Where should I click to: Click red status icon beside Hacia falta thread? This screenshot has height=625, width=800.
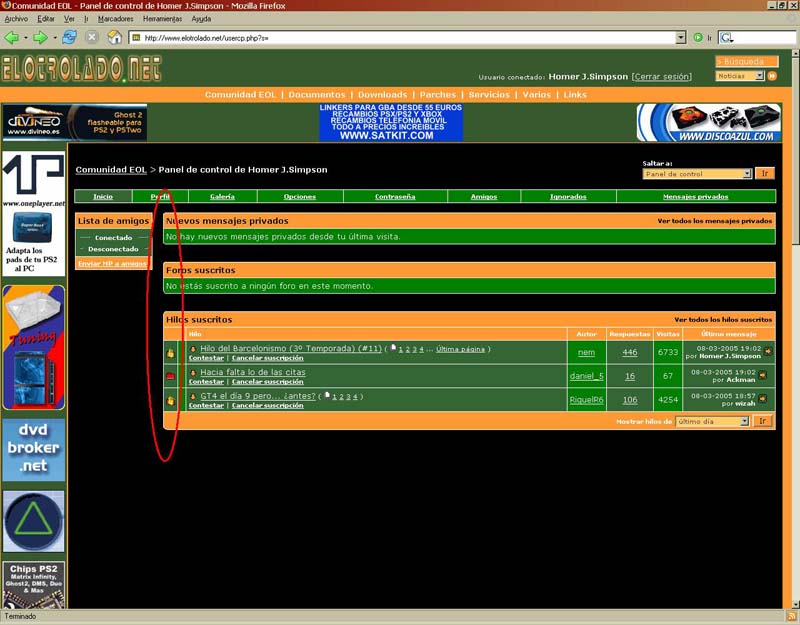pos(170,376)
